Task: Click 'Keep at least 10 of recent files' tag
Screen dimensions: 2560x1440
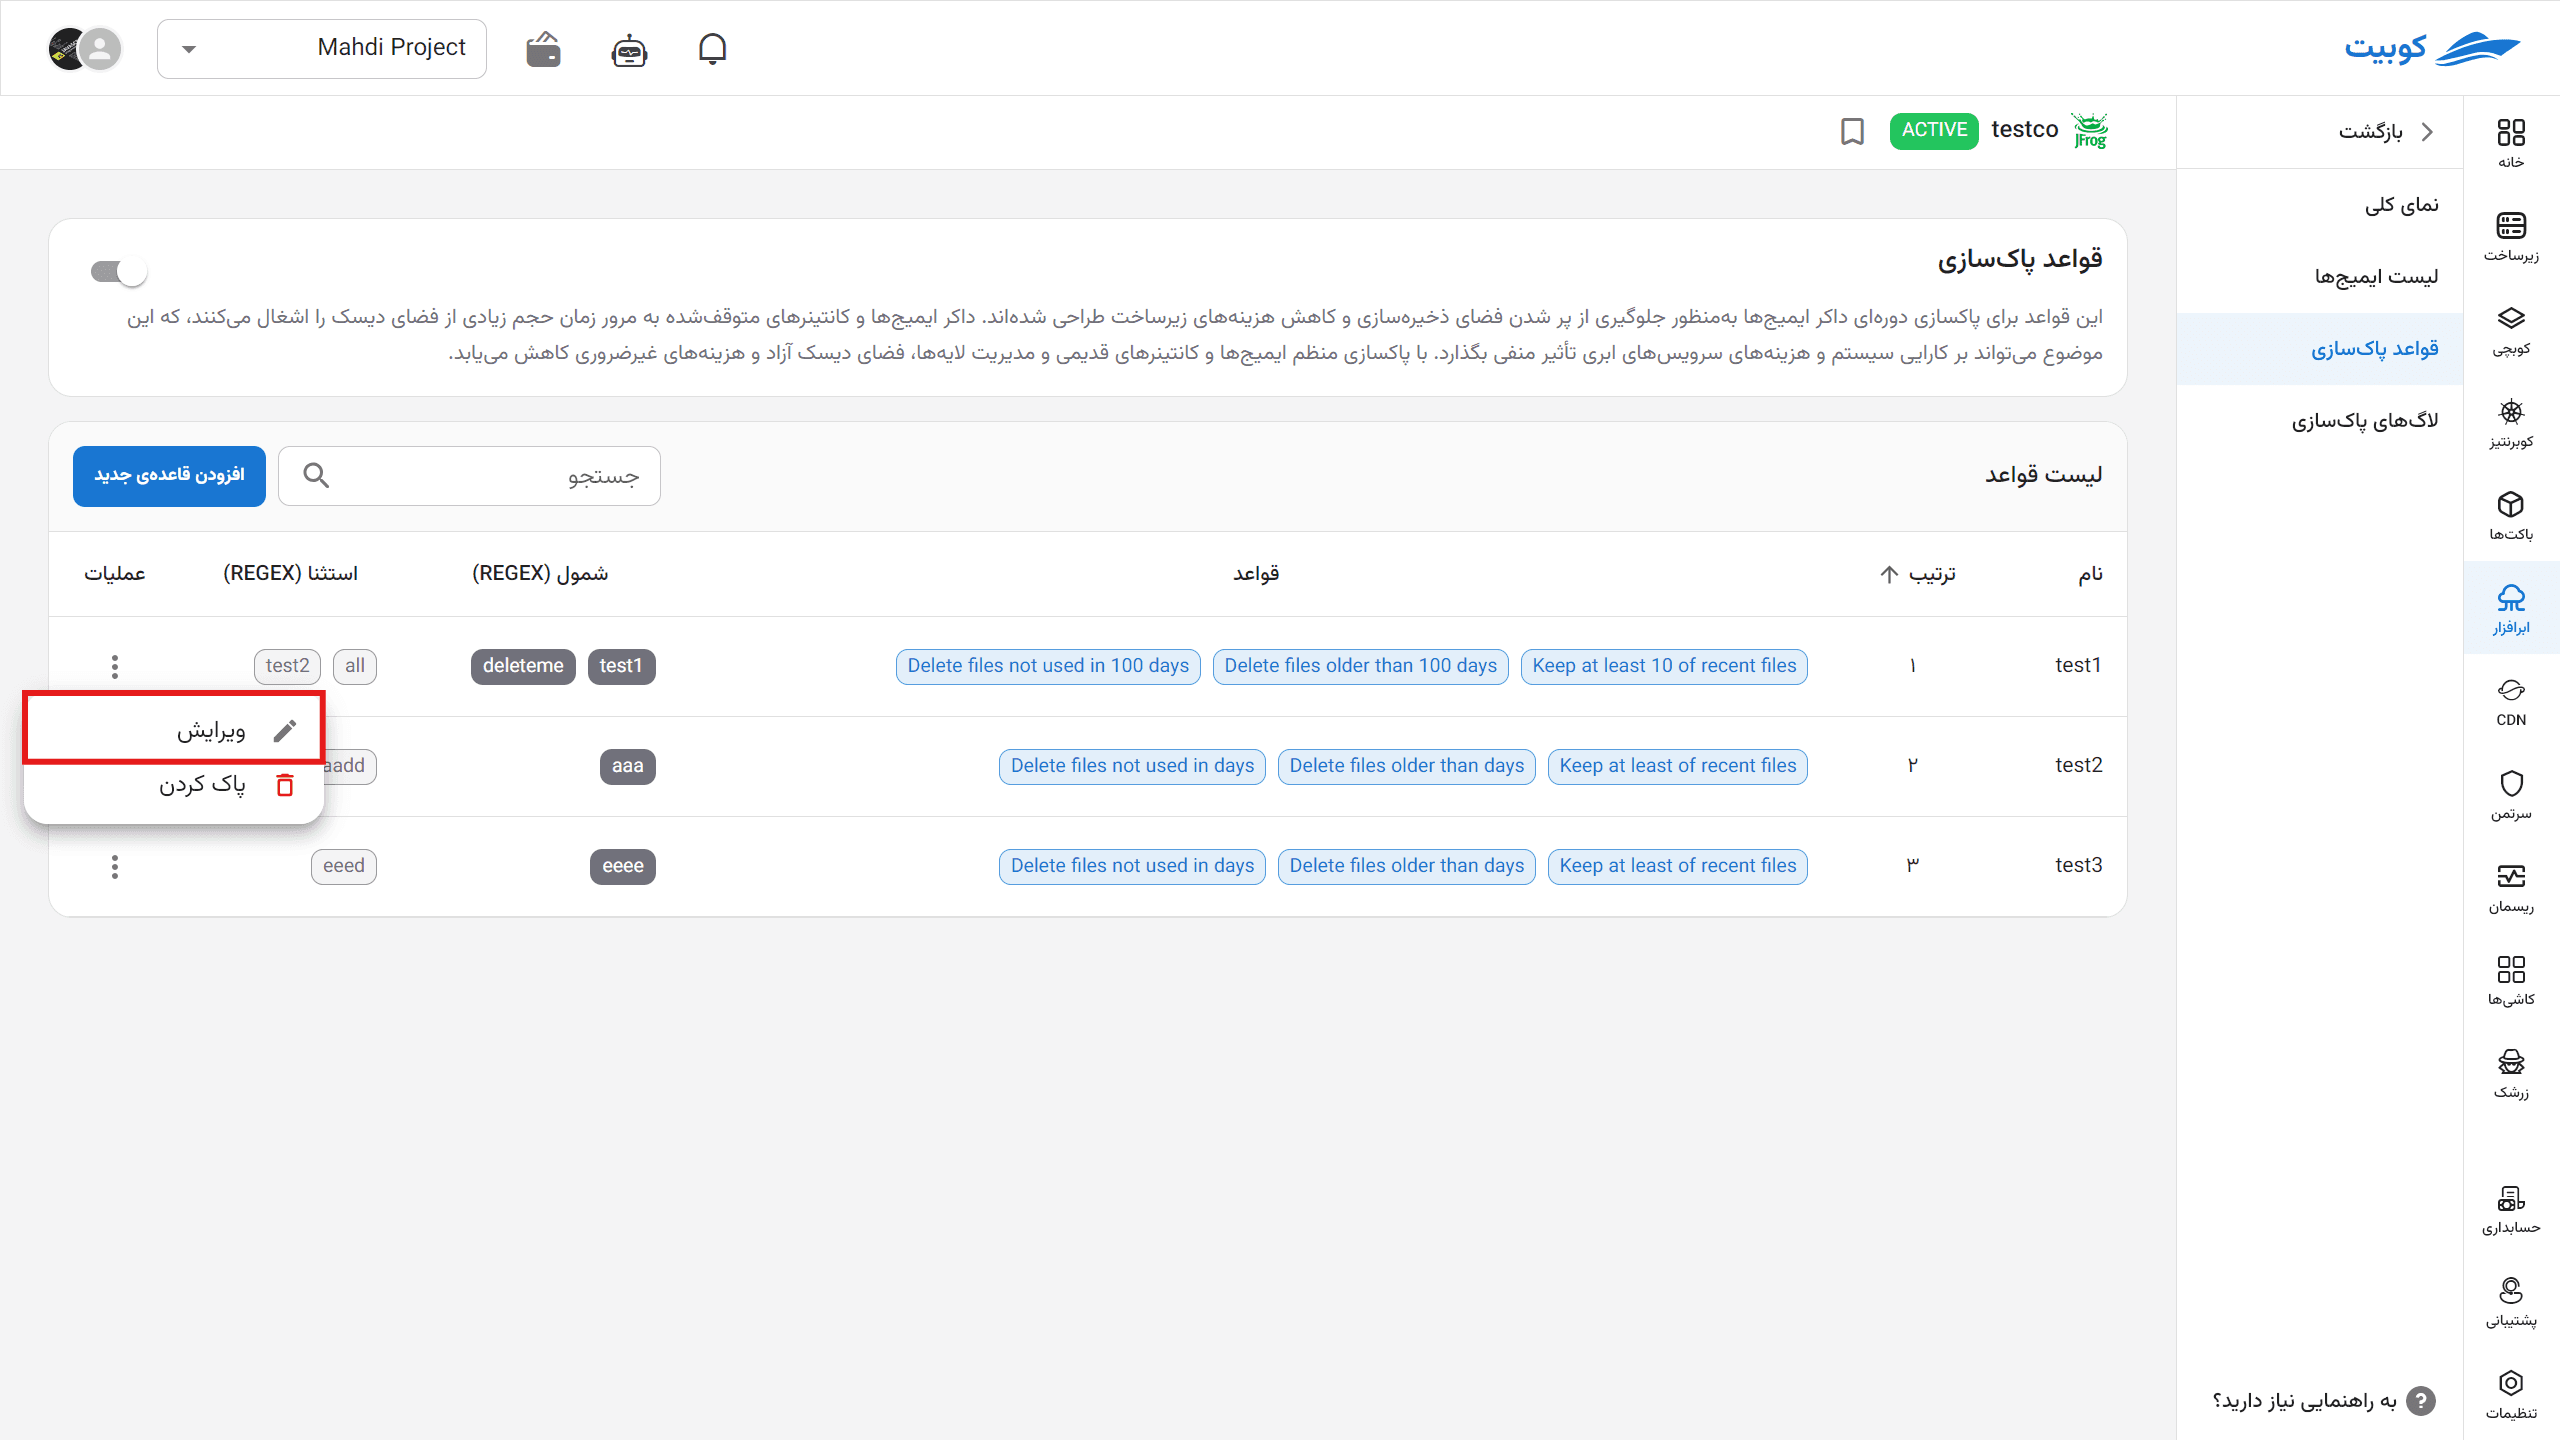Action: 1664,666
